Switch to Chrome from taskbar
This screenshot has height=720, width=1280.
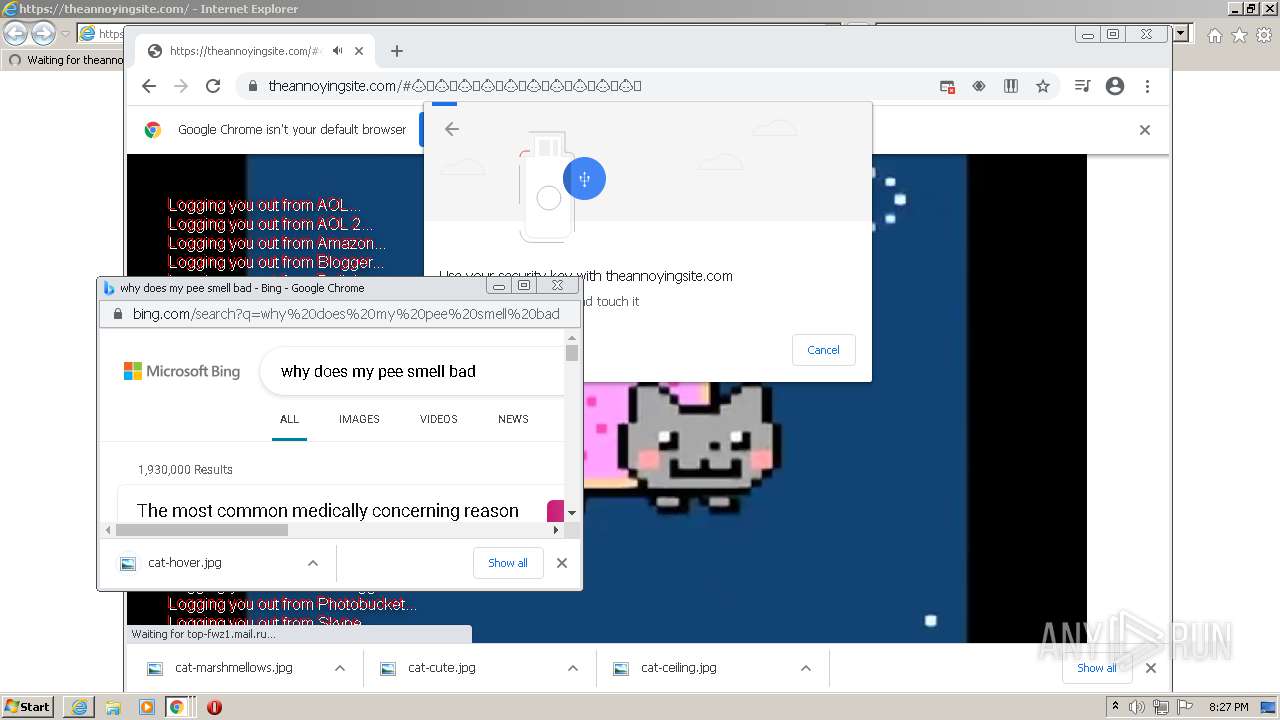(x=177, y=707)
